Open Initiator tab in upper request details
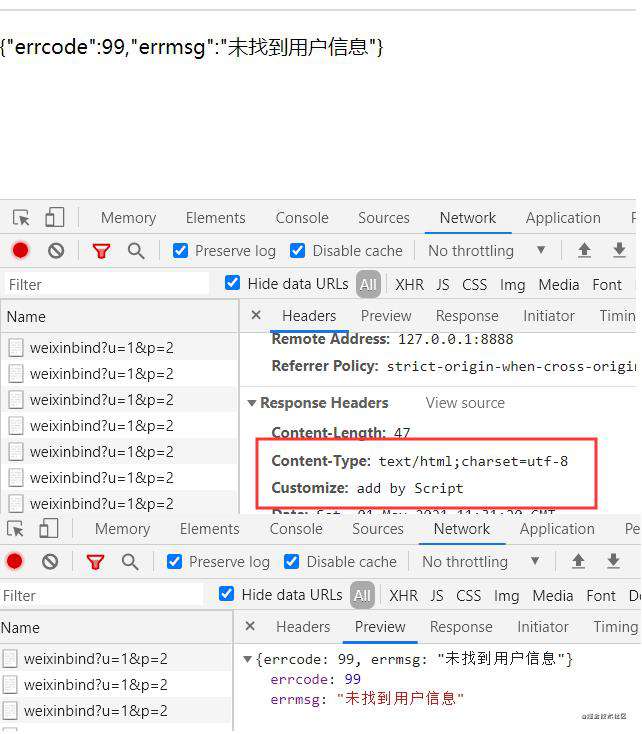This screenshot has height=734, width=642. pos(549,316)
